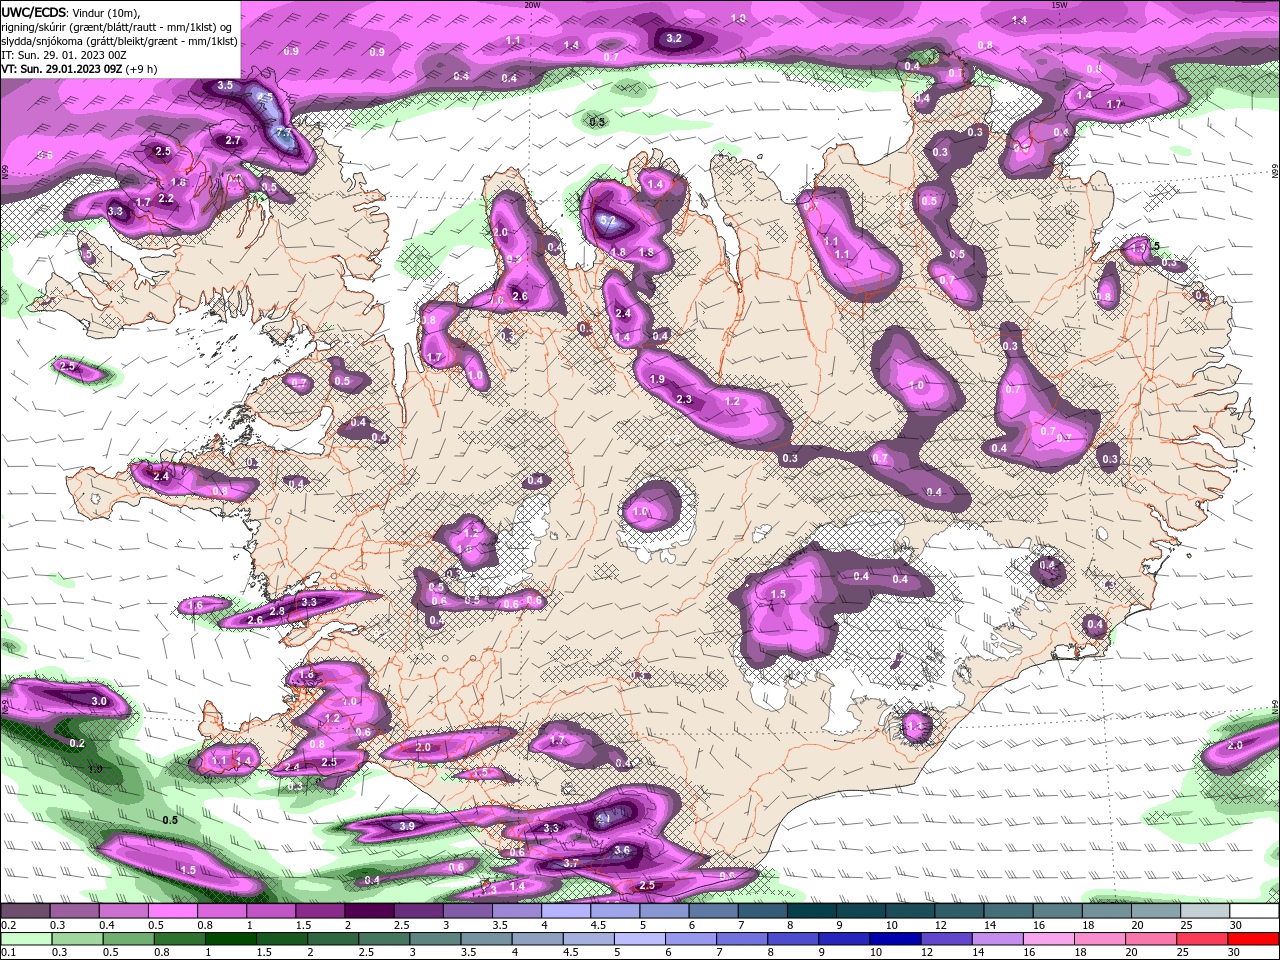Click the 'slydda/snjókoma' legend description line

point(119,41)
